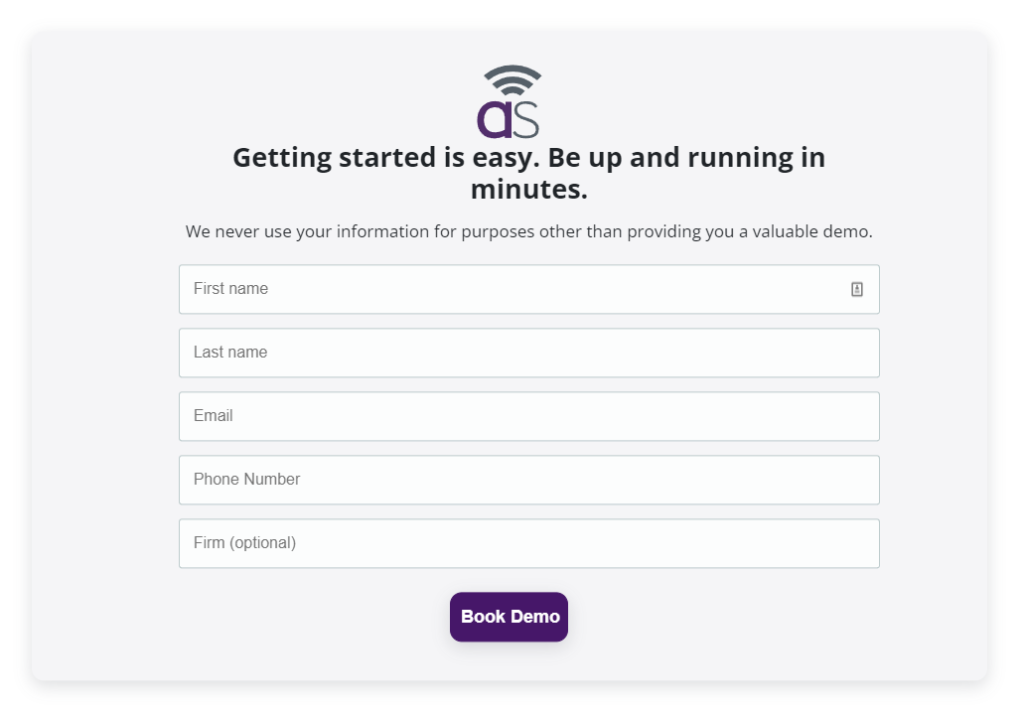Click the privacy note about your information
Image resolution: width=1024 pixels, height=716 pixels.
[x=529, y=232]
